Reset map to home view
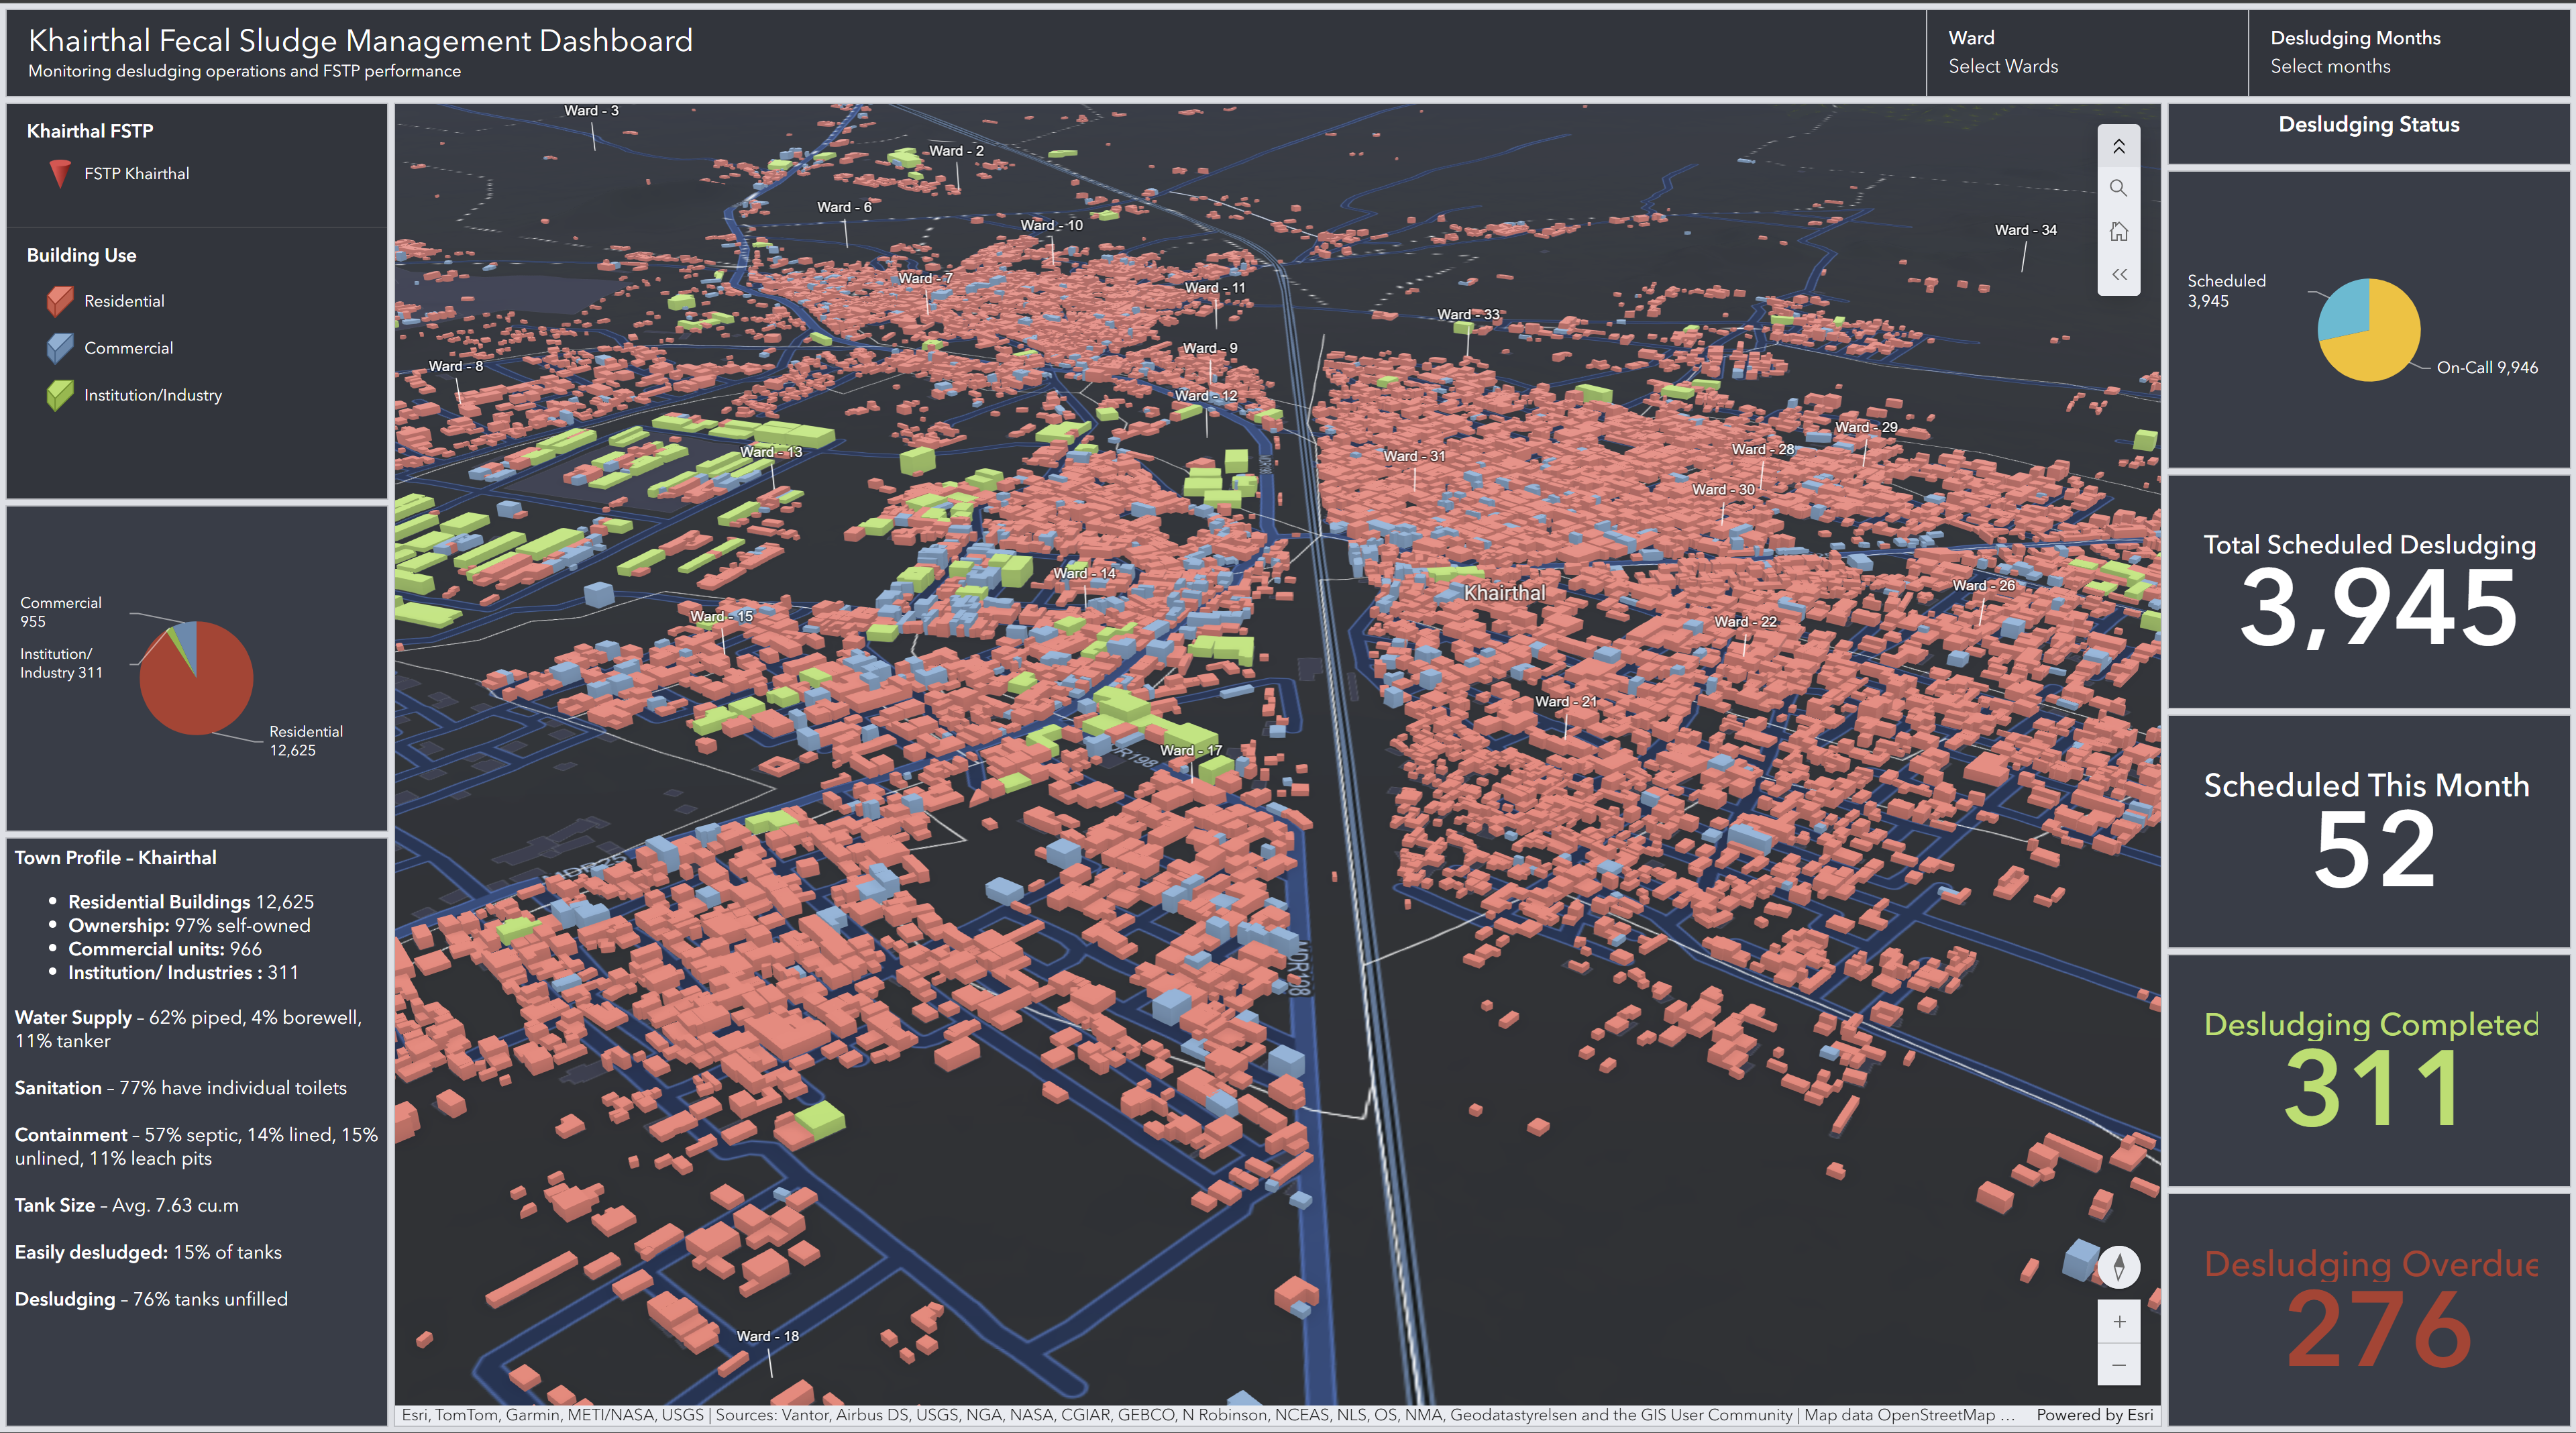This screenshot has width=2576, height=1433. pyautogui.click(x=2118, y=232)
